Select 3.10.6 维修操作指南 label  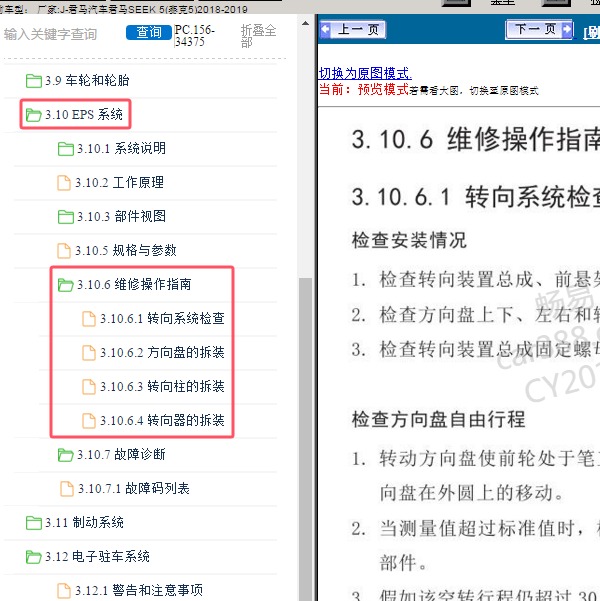tap(134, 284)
